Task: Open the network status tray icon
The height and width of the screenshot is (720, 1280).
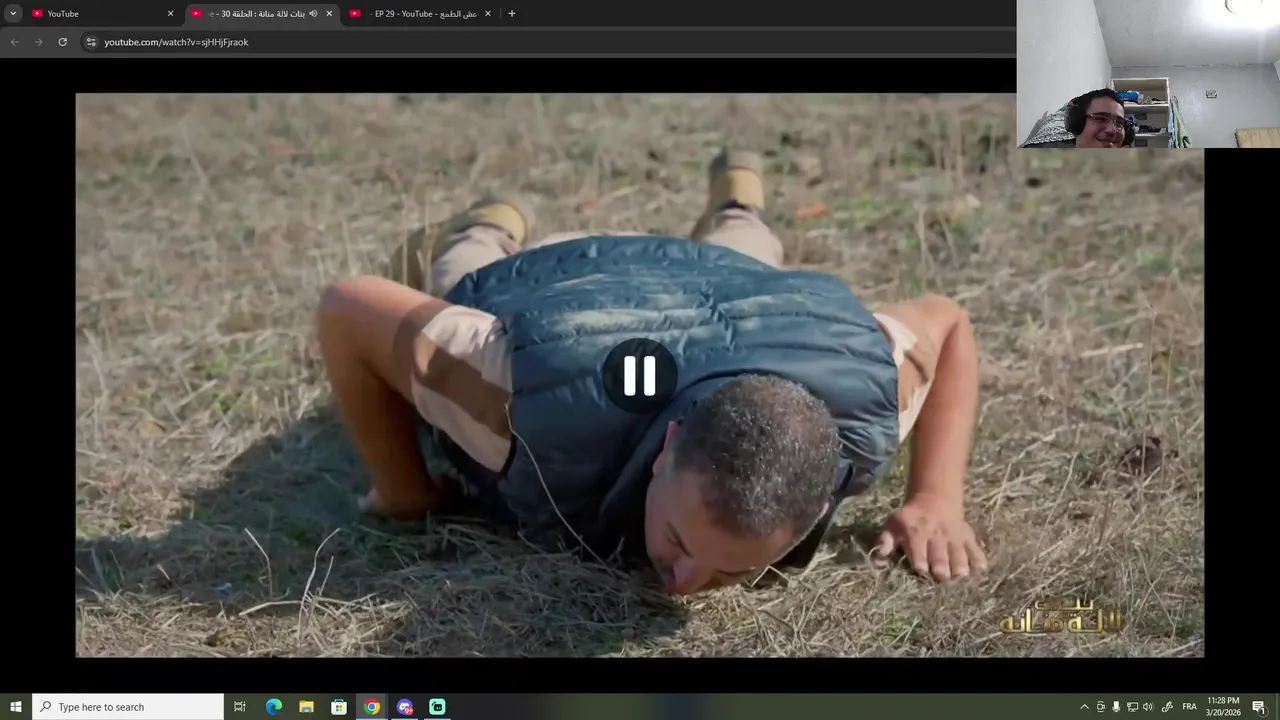Action: 1132,707
